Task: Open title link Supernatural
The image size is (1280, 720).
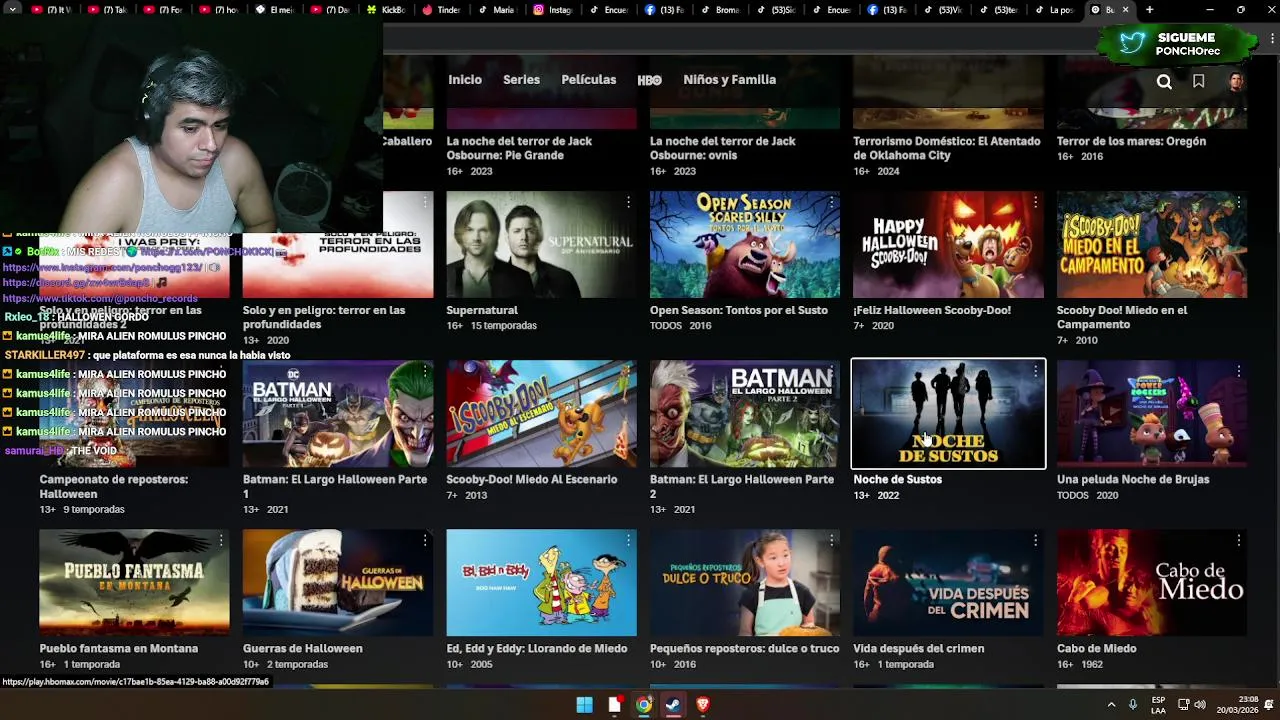Action: click(x=482, y=310)
